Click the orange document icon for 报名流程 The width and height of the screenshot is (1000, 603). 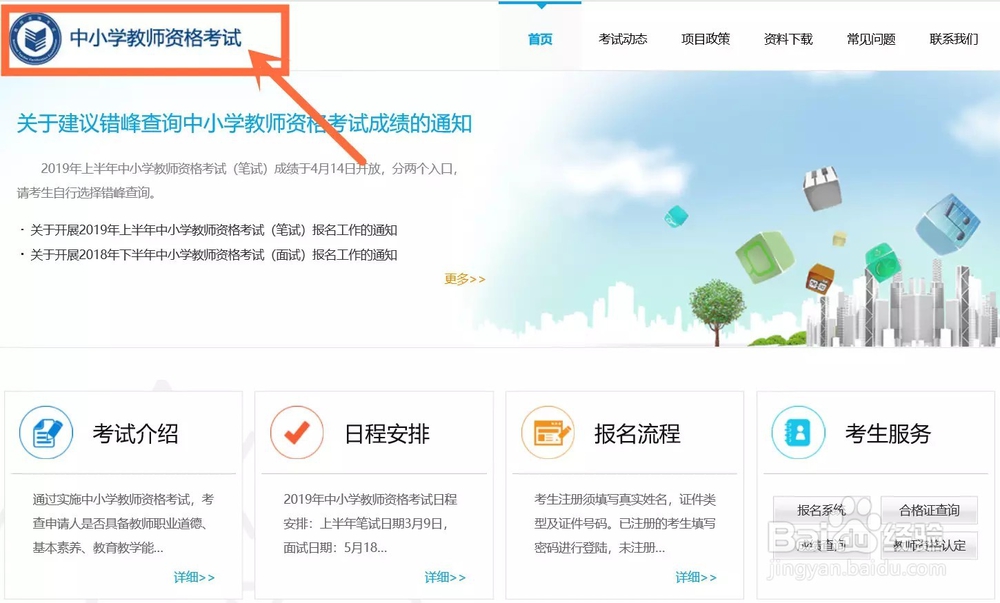pyautogui.click(x=547, y=432)
